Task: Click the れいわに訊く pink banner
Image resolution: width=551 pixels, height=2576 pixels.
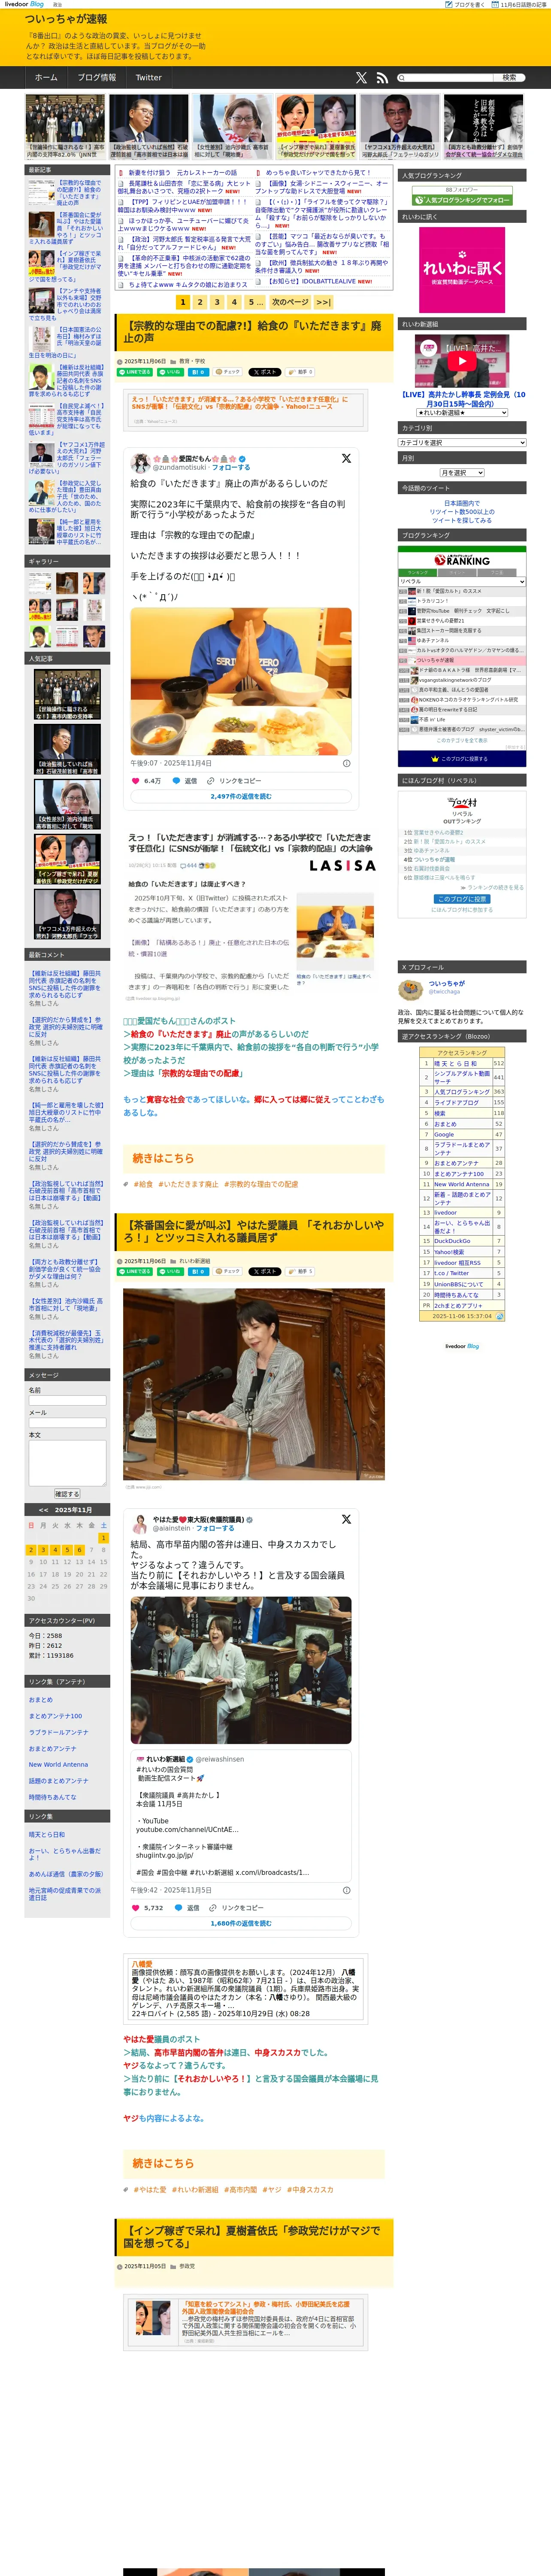Action: coord(462,270)
